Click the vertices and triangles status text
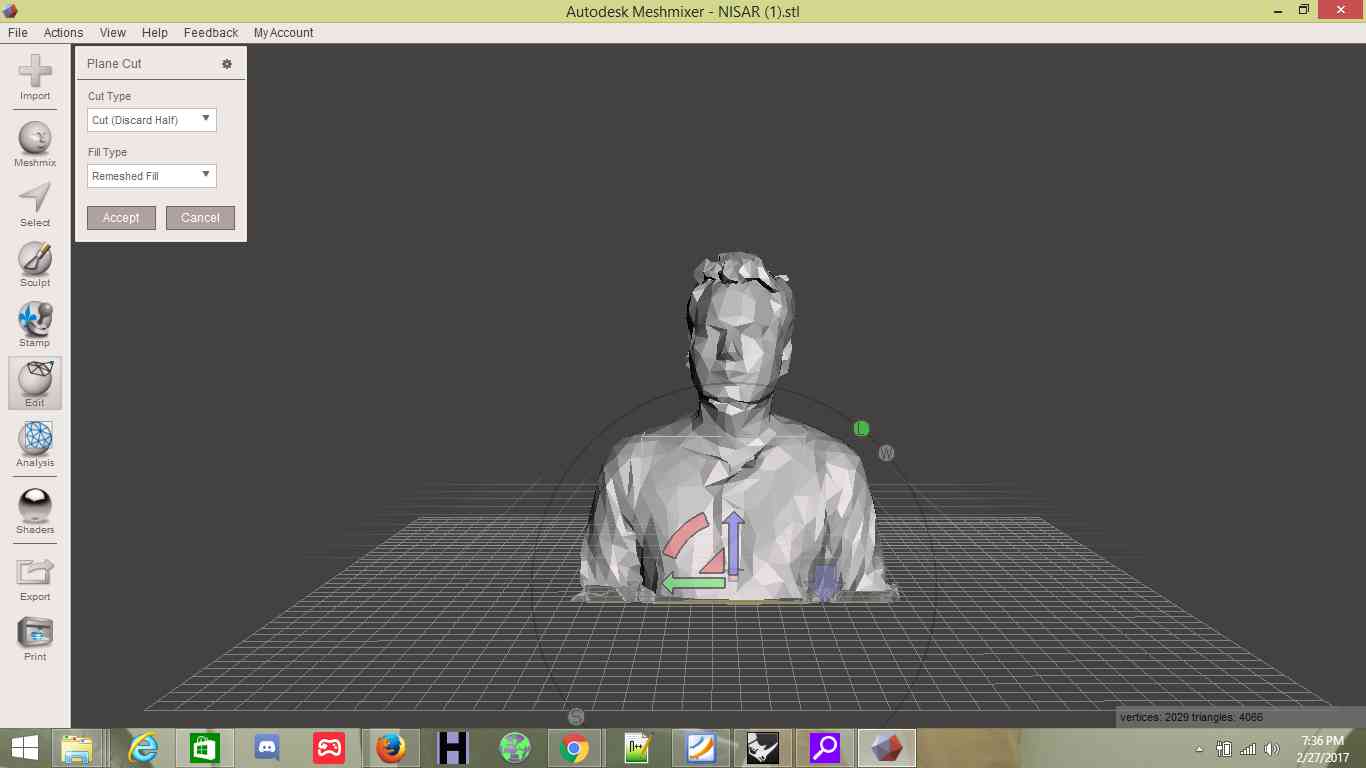1366x768 pixels. point(1191,717)
